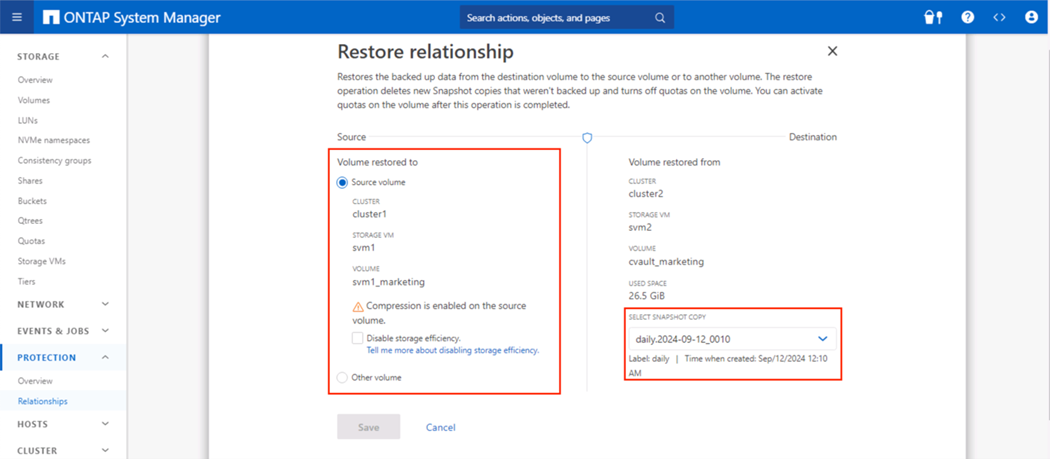Select the Source volume radio button
1050x459 pixels.
click(343, 182)
